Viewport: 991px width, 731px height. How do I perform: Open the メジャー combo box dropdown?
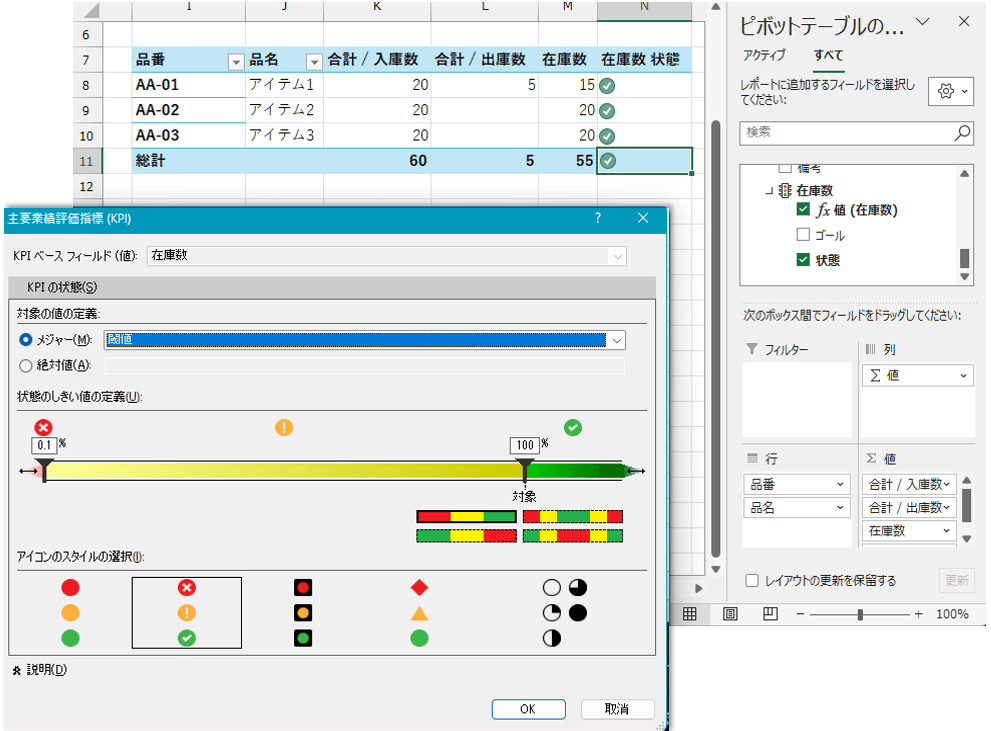pyautogui.click(x=617, y=340)
